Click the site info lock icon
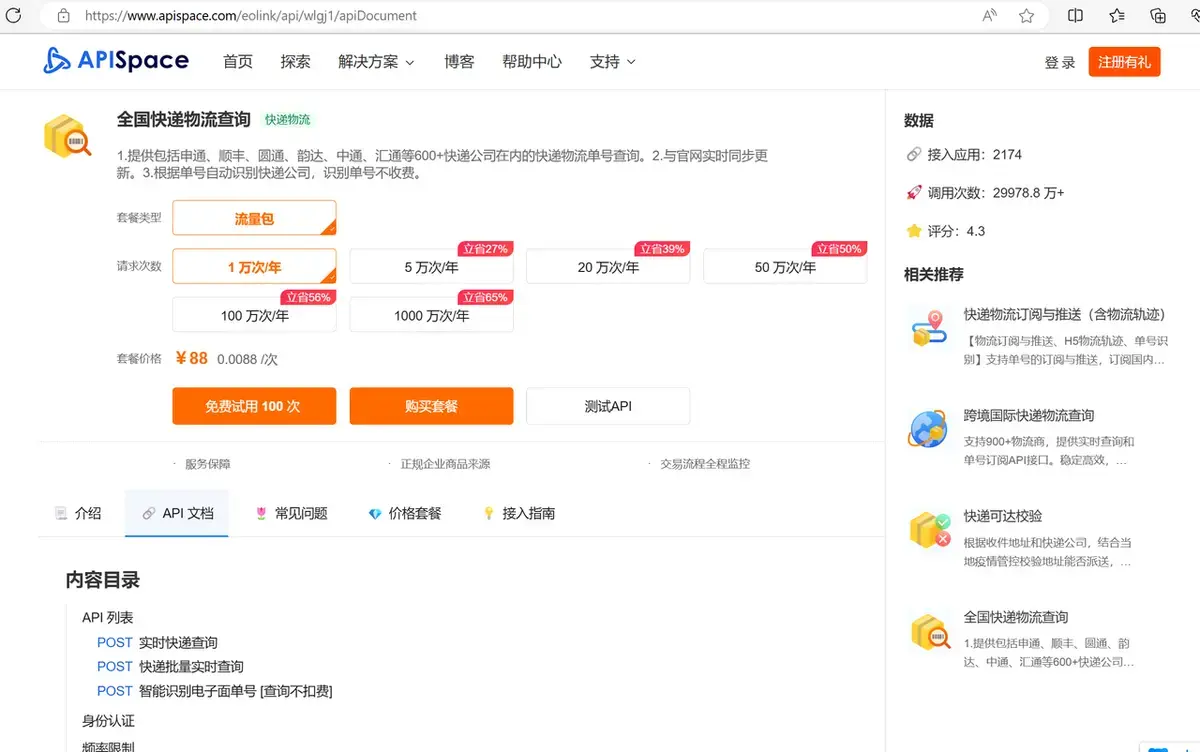 pos(64,16)
